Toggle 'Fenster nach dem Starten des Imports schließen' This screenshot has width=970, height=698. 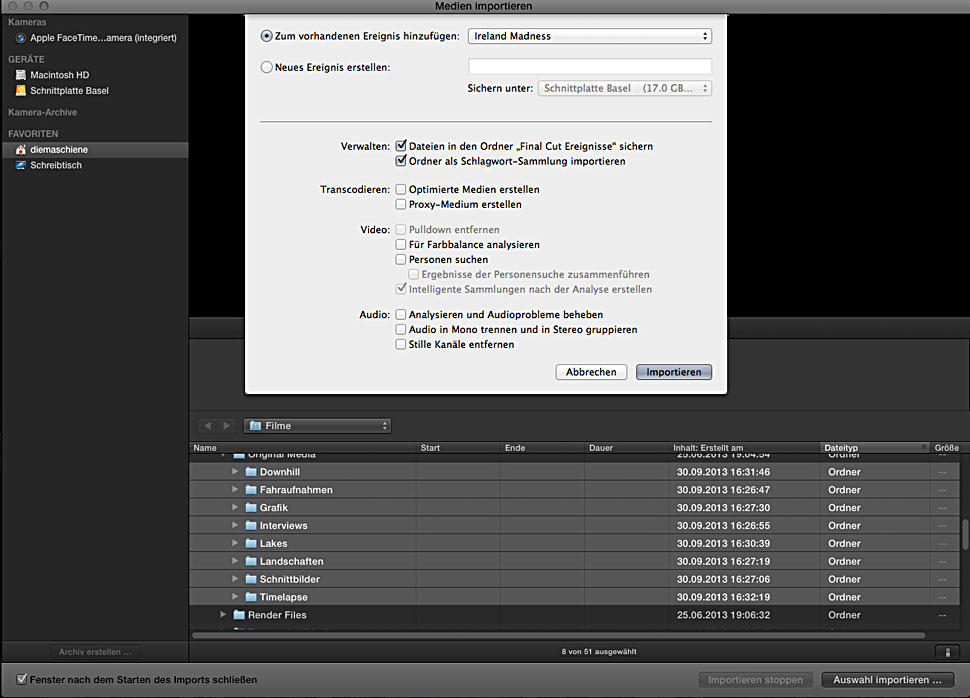click(22, 679)
